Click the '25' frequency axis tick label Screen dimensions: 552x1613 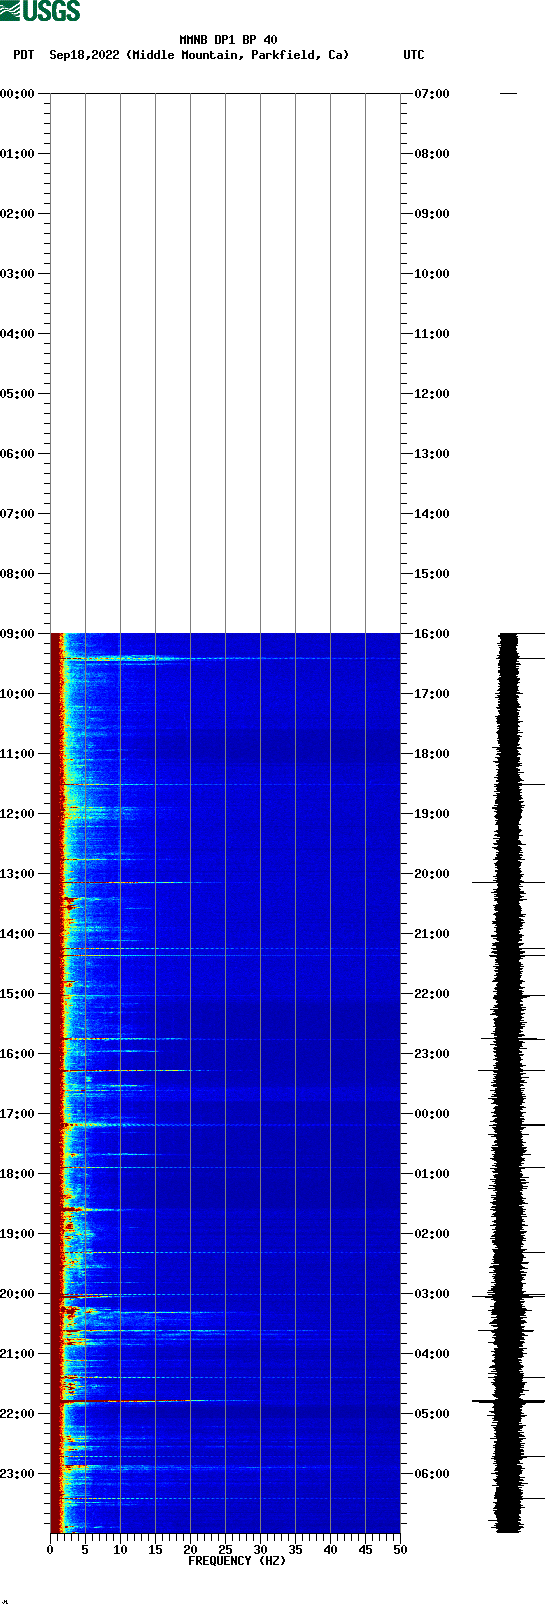point(225,1550)
